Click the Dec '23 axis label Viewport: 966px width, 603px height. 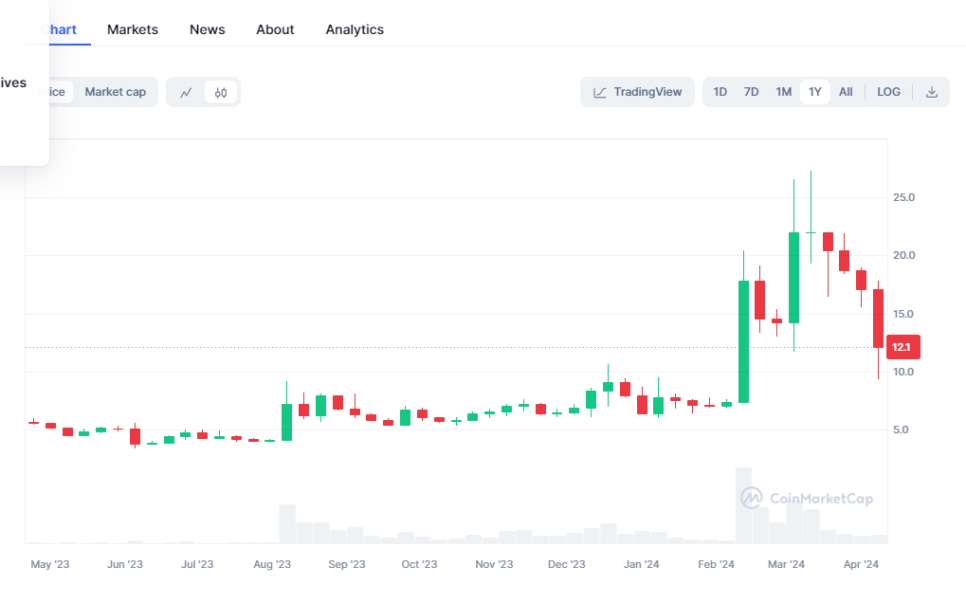coord(566,564)
